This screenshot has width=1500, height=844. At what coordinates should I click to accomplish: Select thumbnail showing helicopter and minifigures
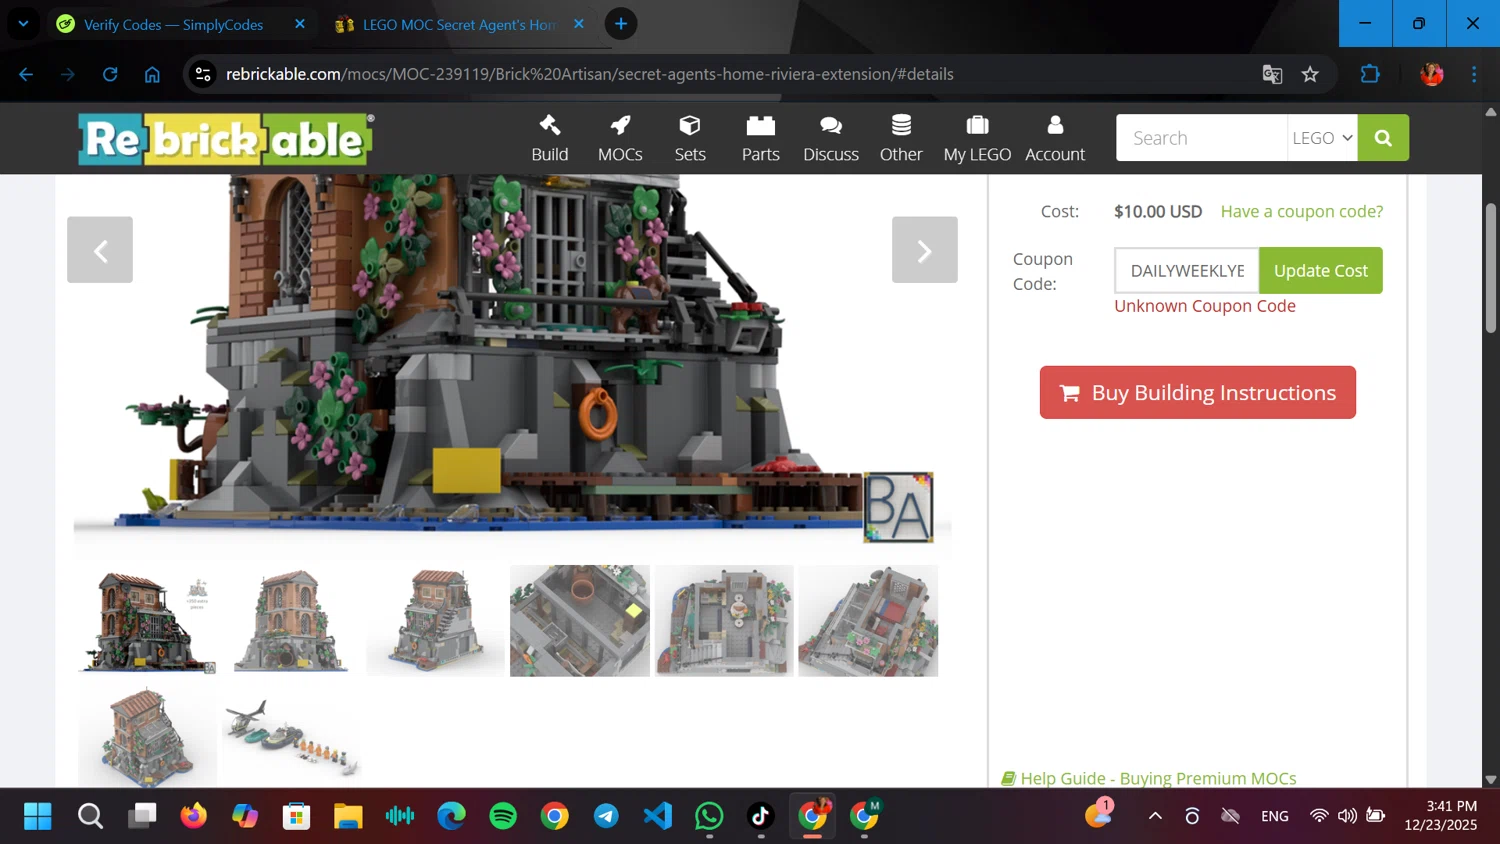coord(291,739)
